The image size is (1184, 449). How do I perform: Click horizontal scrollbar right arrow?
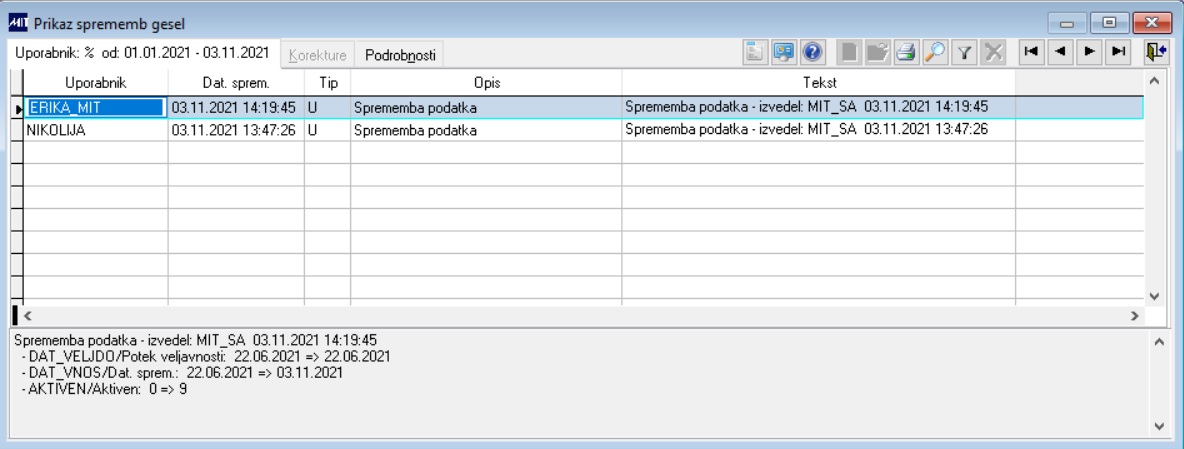coord(1134,316)
